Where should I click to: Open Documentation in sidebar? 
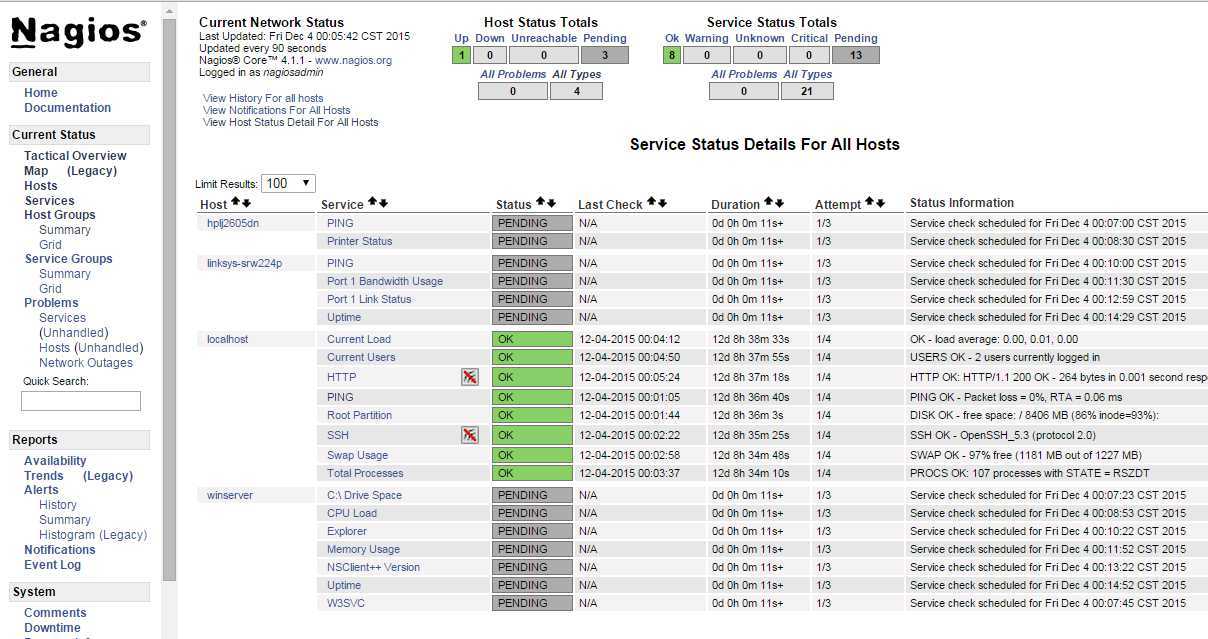(68, 108)
